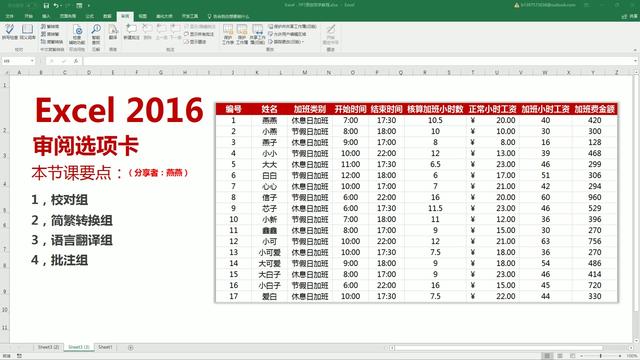Add a new sheet with plus button
This screenshot has width=640, height=360.
click(131, 348)
